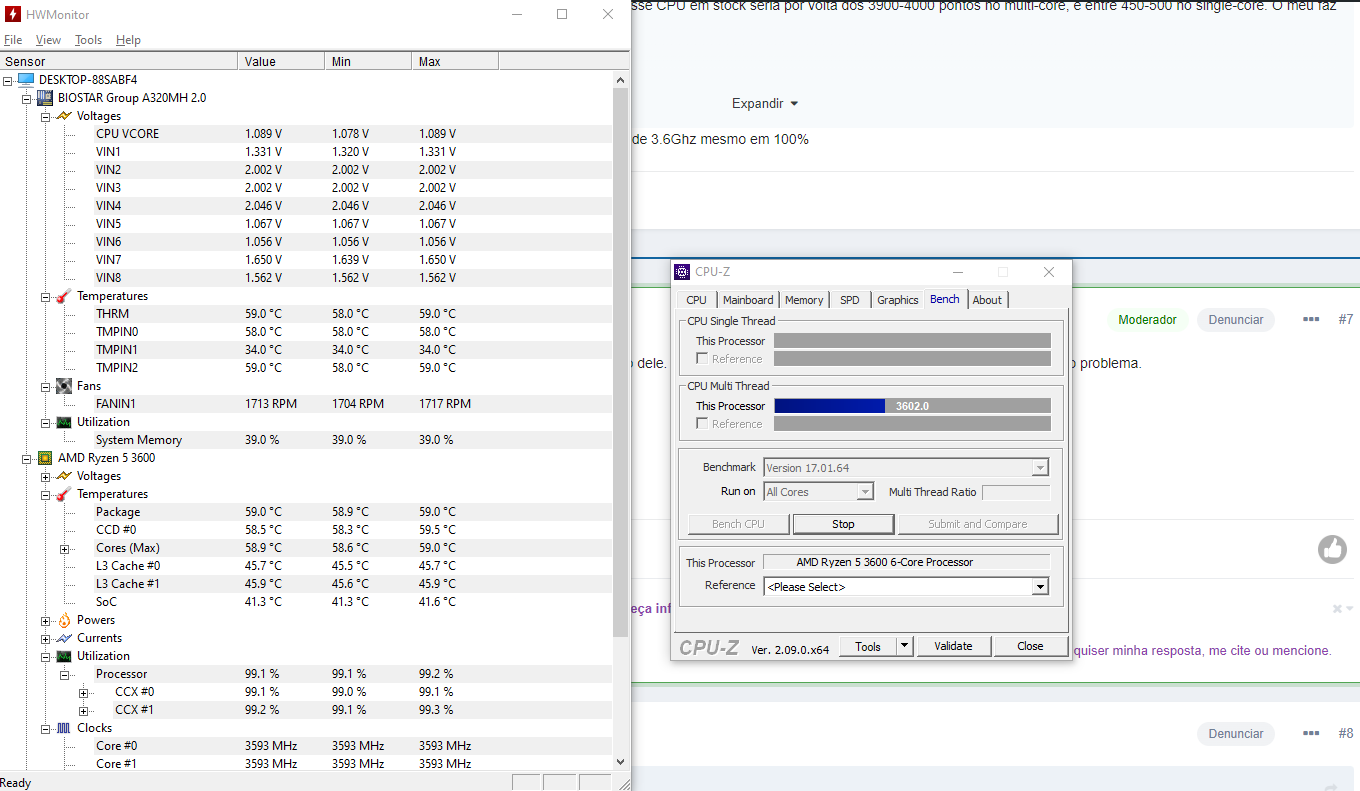Screen dimensions: 1360x791
Task: Click the Multi Thread Ratio field
Action: click(1016, 492)
